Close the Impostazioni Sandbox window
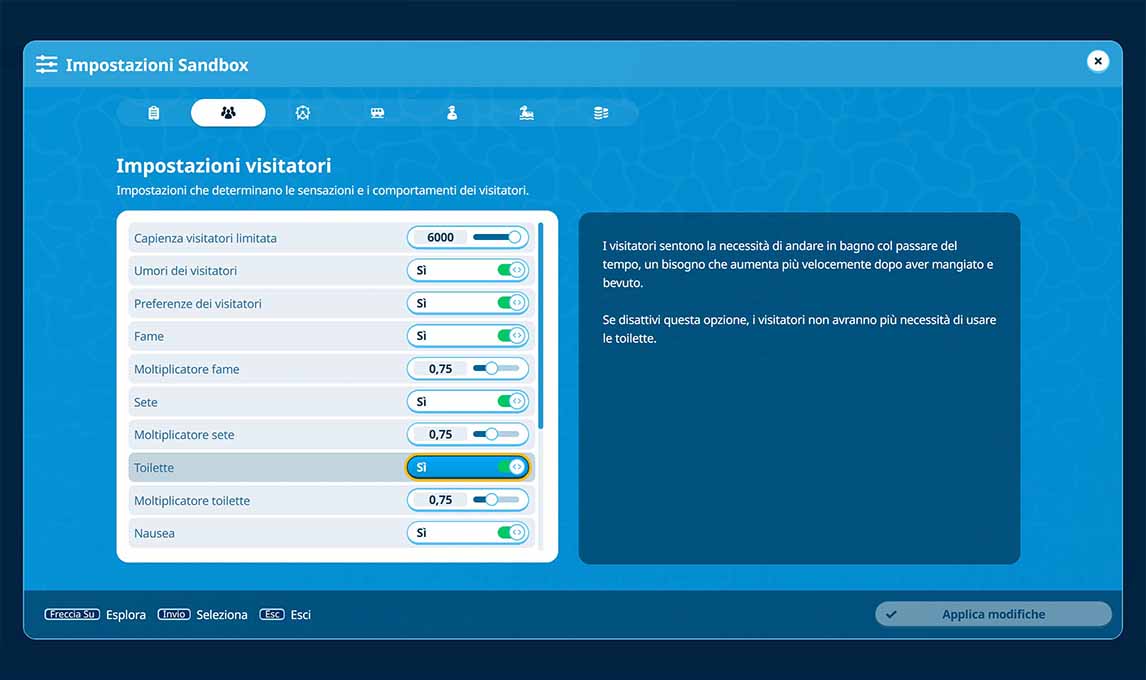1146x680 pixels. point(1097,62)
